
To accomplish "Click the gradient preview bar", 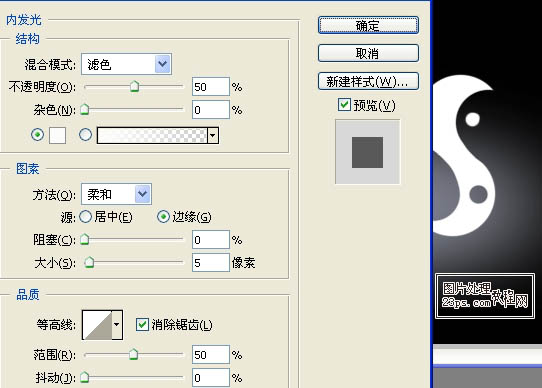I will (152, 135).
